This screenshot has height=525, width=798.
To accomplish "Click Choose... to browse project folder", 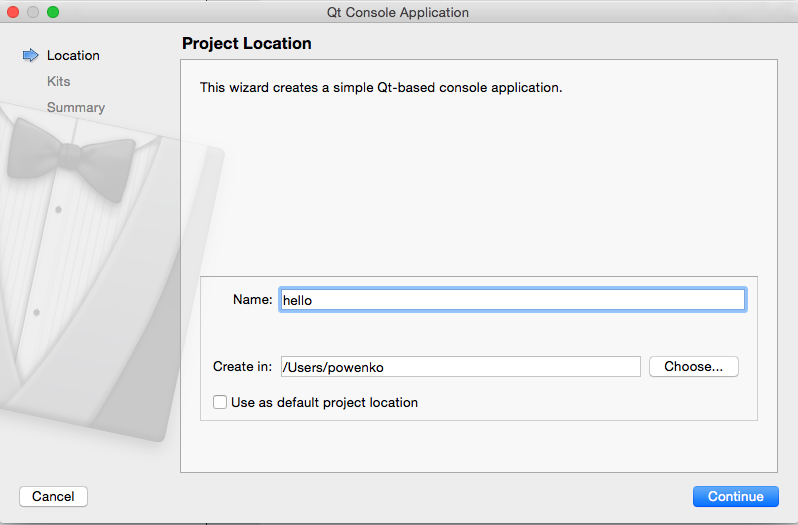I will click(694, 366).
